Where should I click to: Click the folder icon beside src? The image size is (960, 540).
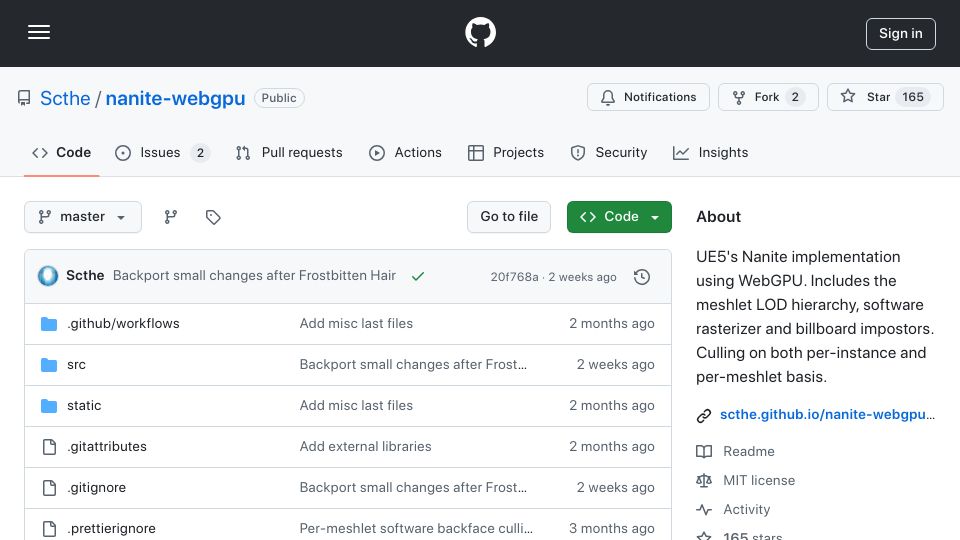coord(49,365)
